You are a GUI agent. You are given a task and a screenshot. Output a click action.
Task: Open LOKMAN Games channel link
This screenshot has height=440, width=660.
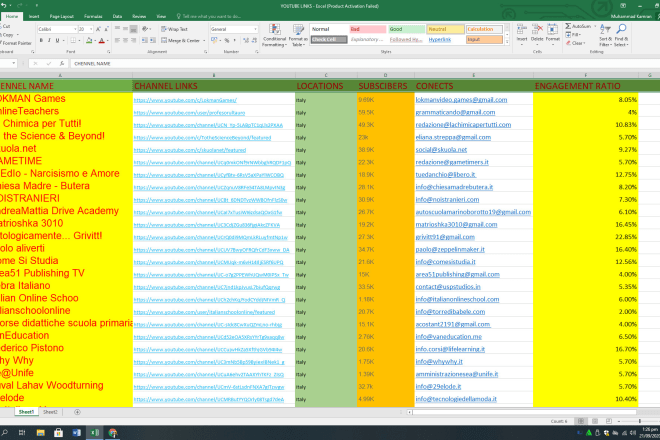pyautogui.click(x=185, y=100)
